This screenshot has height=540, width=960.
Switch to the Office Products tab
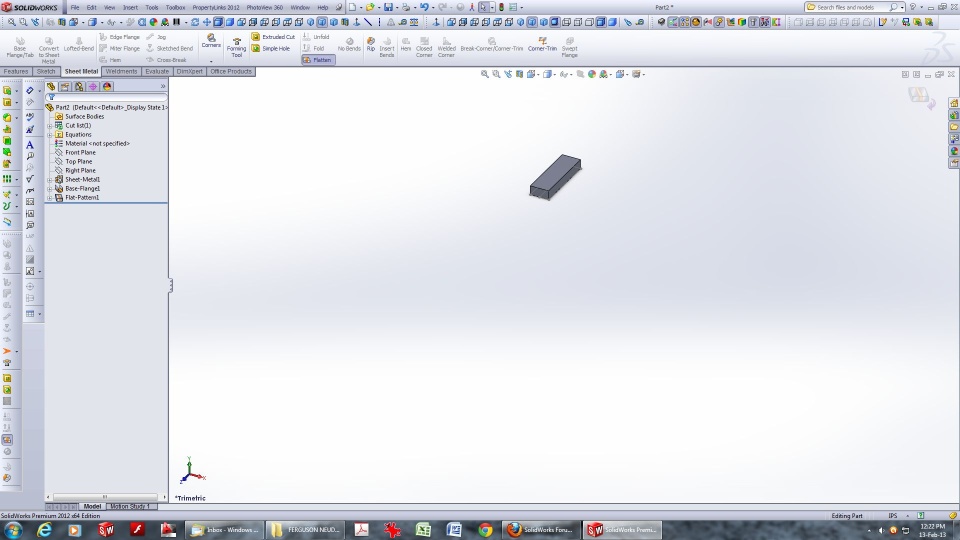click(x=231, y=72)
